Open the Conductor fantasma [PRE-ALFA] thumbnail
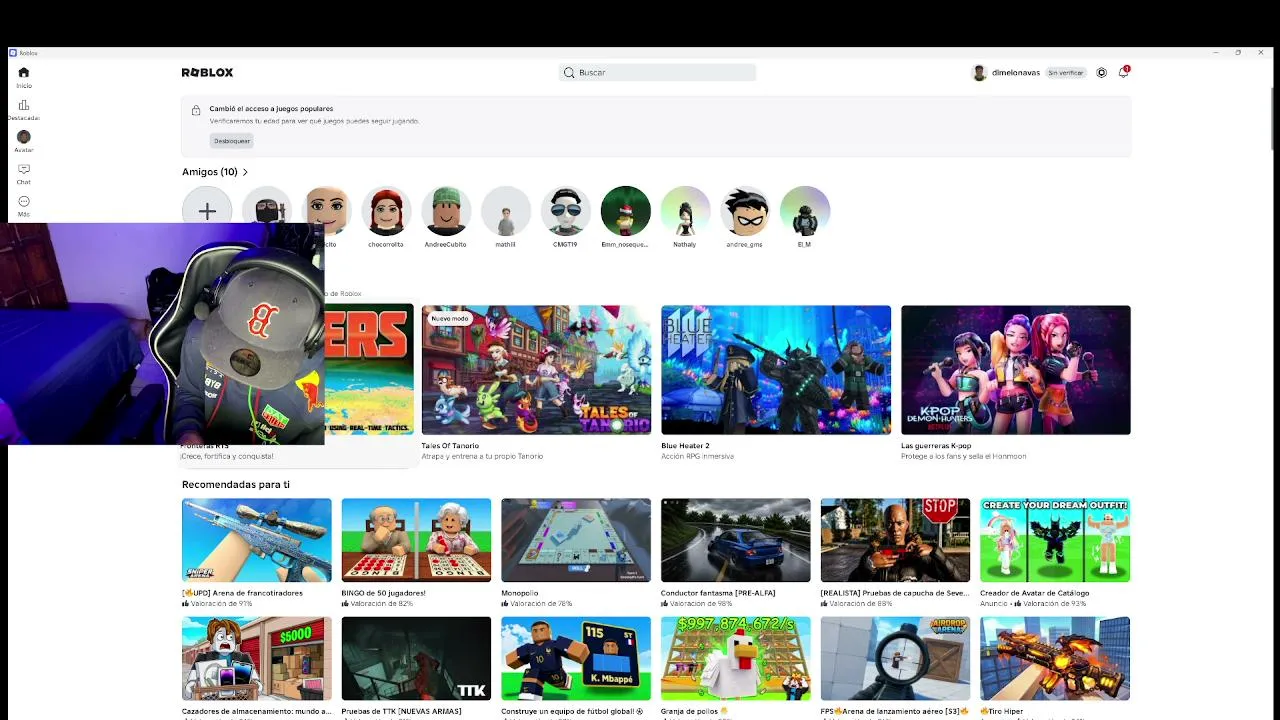The width and height of the screenshot is (1280, 720). tap(736, 540)
